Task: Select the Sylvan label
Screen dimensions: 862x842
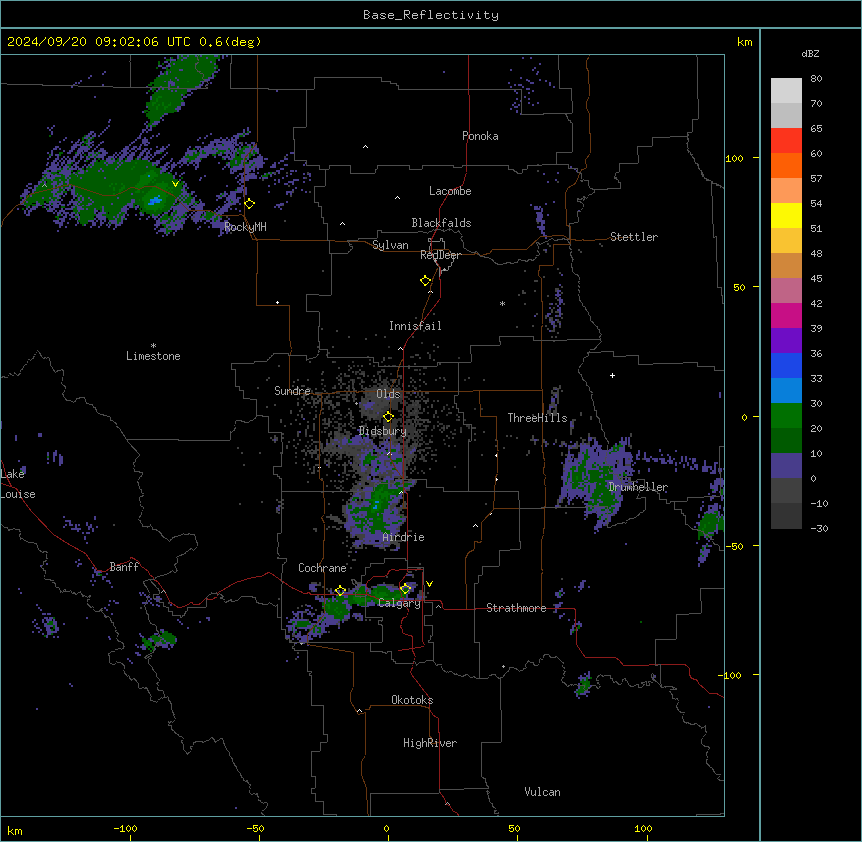Action: click(x=390, y=245)
